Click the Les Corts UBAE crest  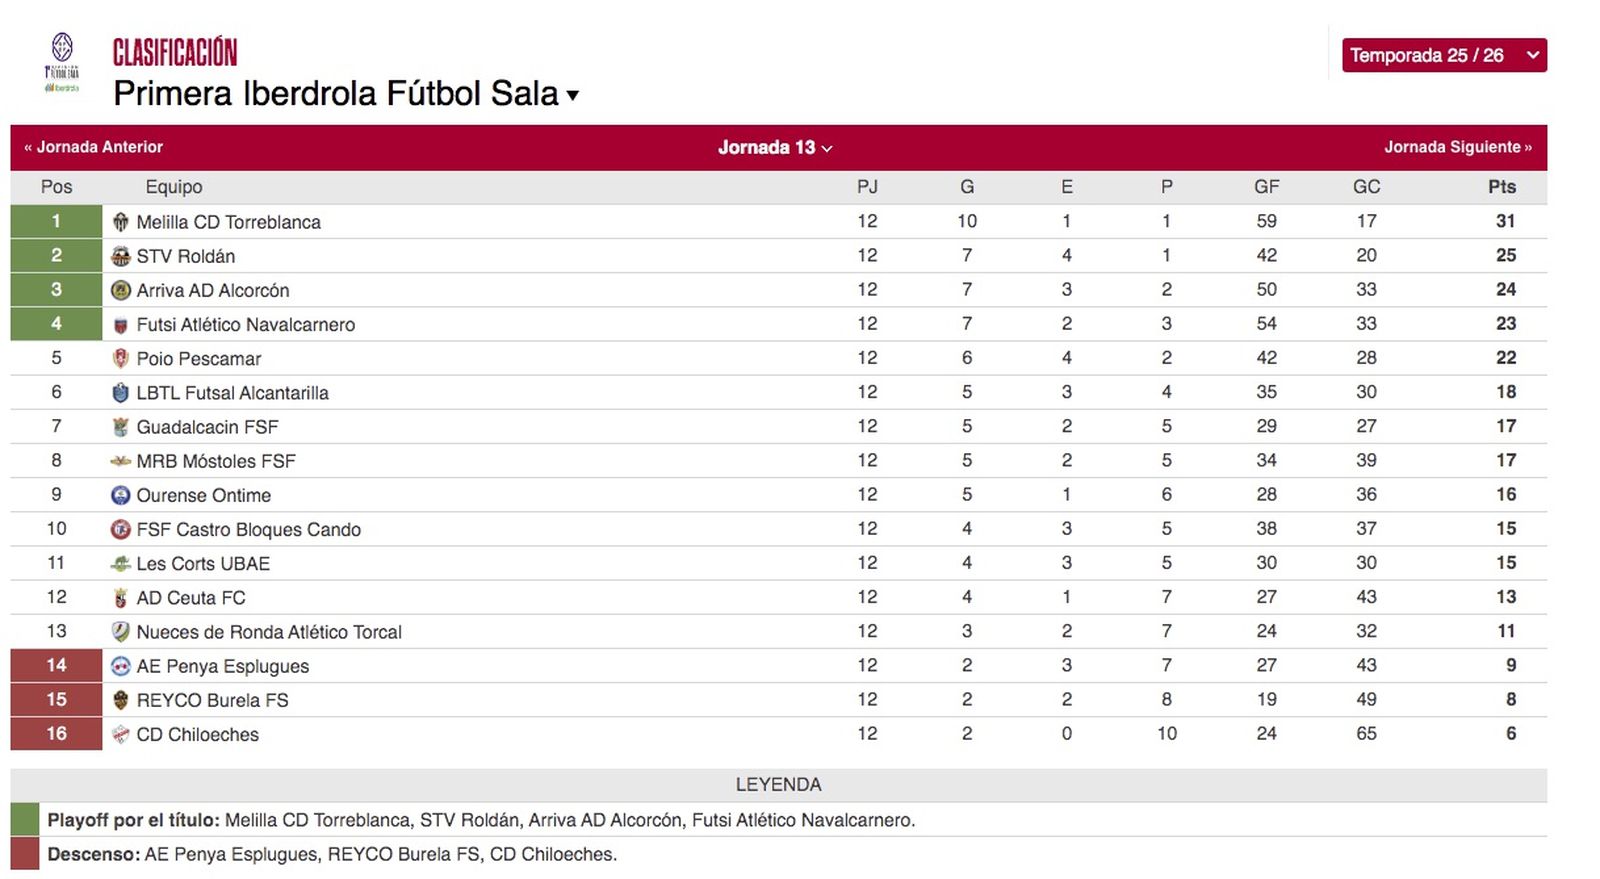122,563
